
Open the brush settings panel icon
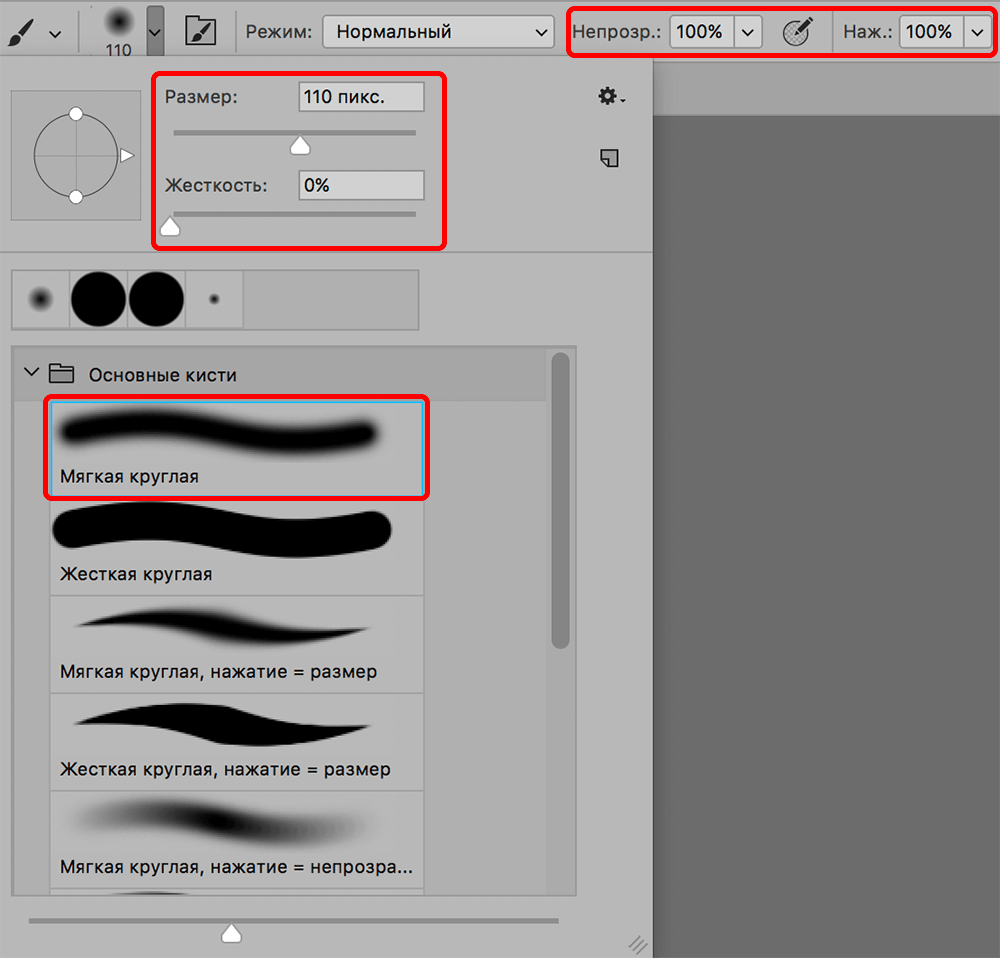click(x=201, y=32)
